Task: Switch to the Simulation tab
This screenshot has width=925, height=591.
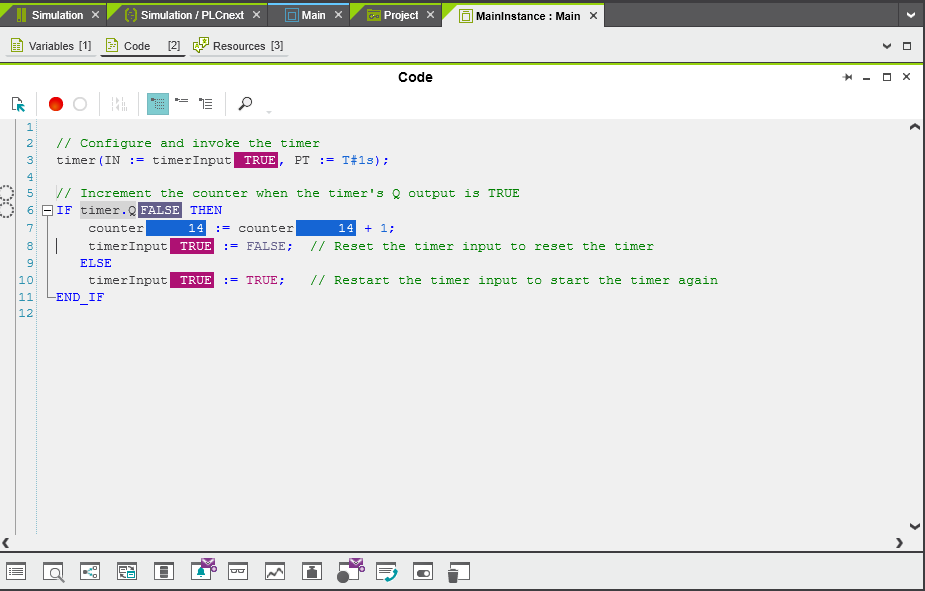Action: [57, 15]
